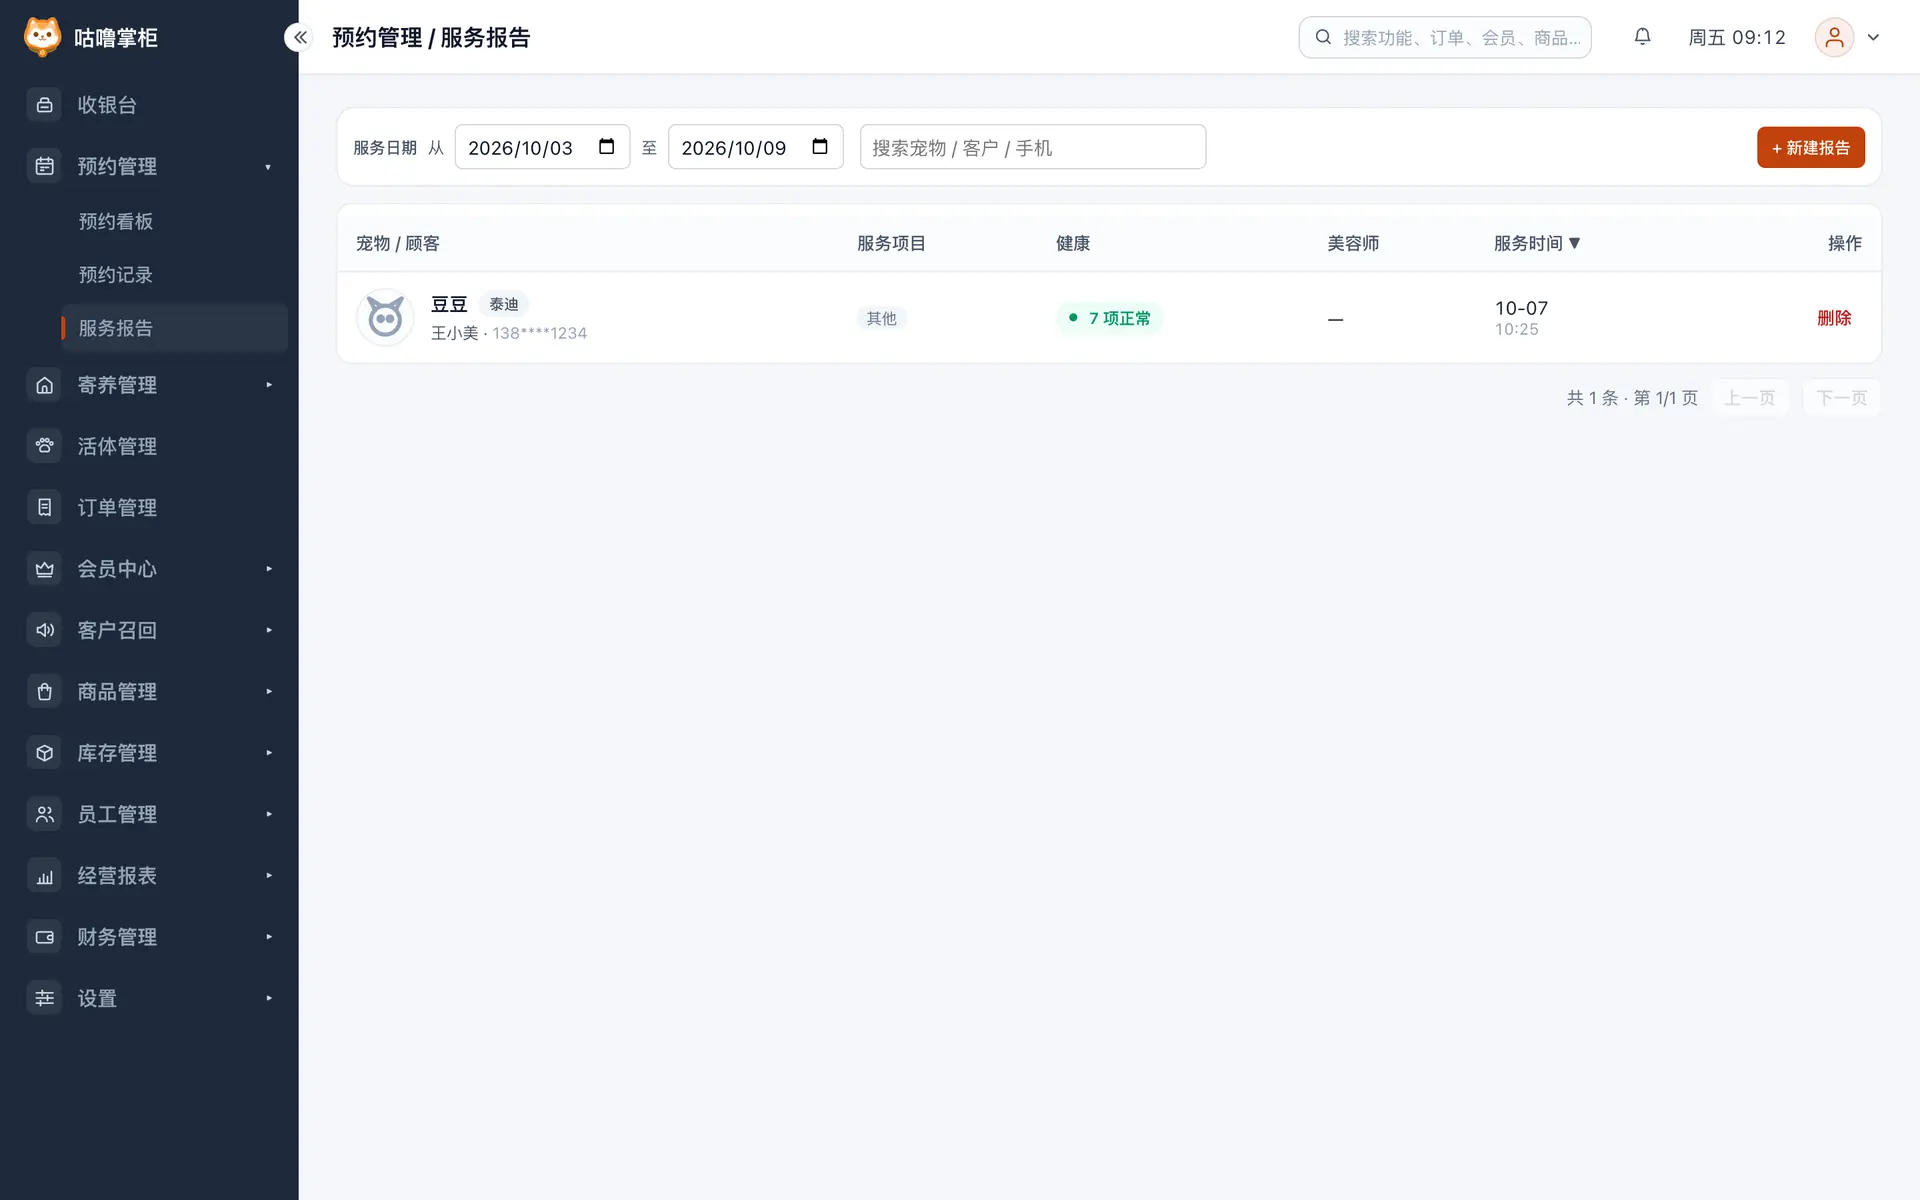This screenshot has width=1920, height=1200.
Task: Open the user account dropdown chevron
Action: point(1873,38)
